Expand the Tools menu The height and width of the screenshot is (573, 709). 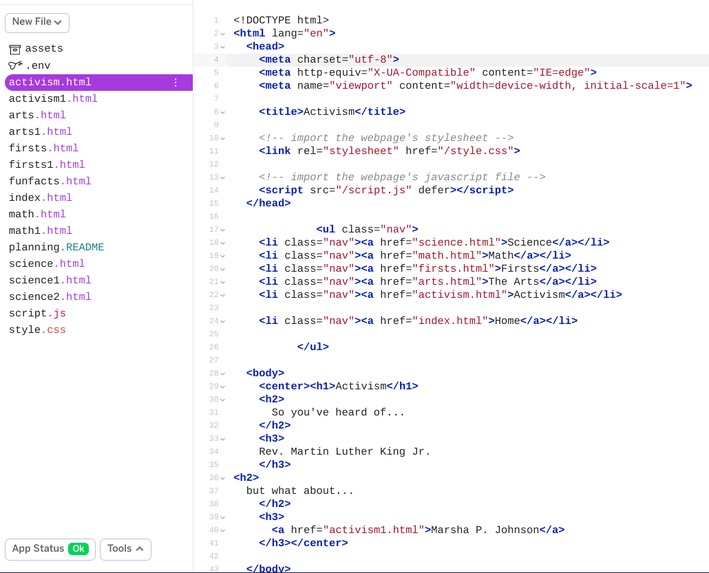tap(125, 549)
